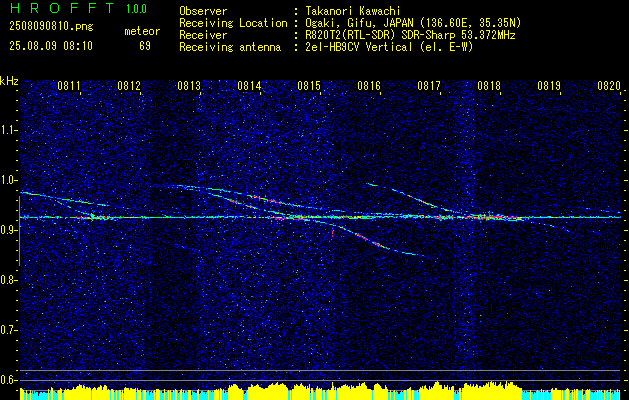Viewport: 629px width, 400px height.
Task: Click the meteor count 69
Action: tap(145, 46)
